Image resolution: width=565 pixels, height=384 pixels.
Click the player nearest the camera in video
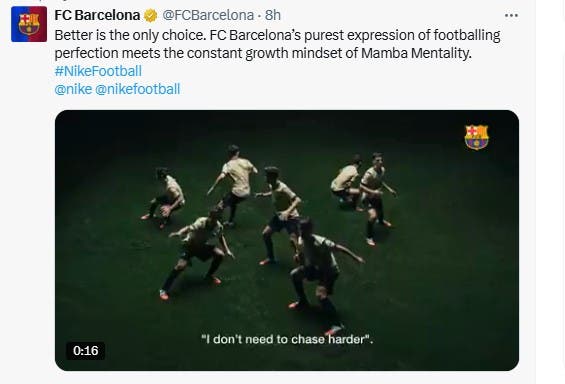[x=317, y=274]
